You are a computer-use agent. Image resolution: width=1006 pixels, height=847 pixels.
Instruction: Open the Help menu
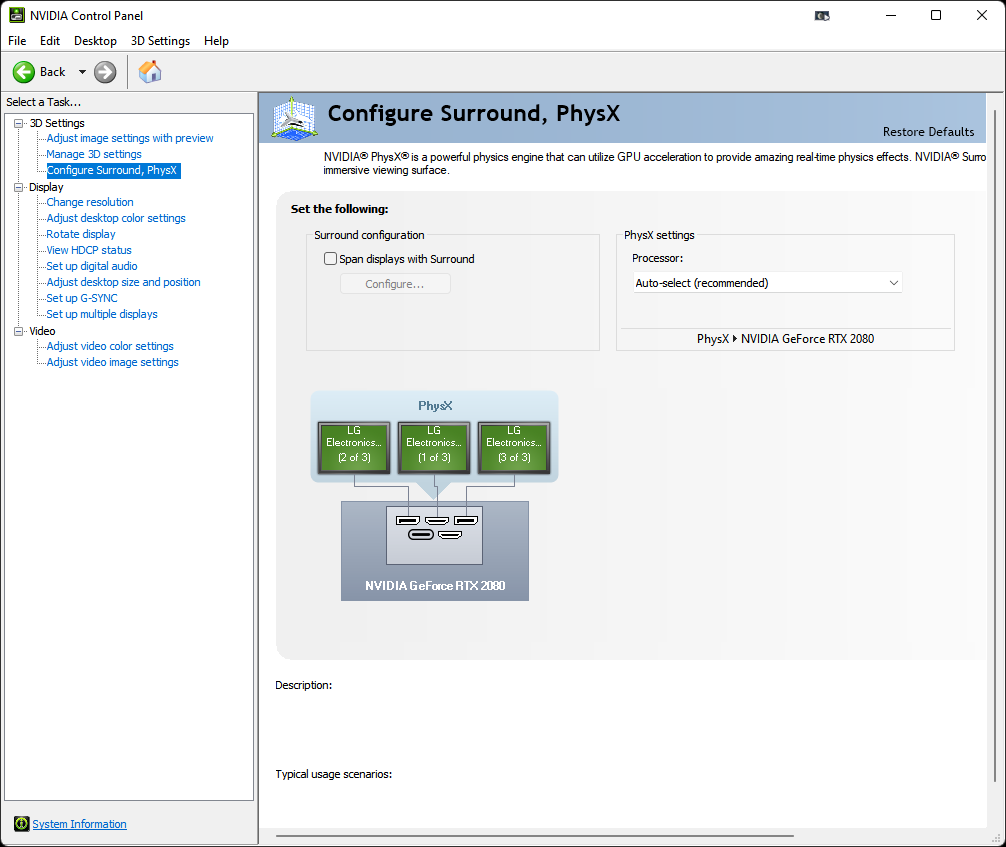216,41
